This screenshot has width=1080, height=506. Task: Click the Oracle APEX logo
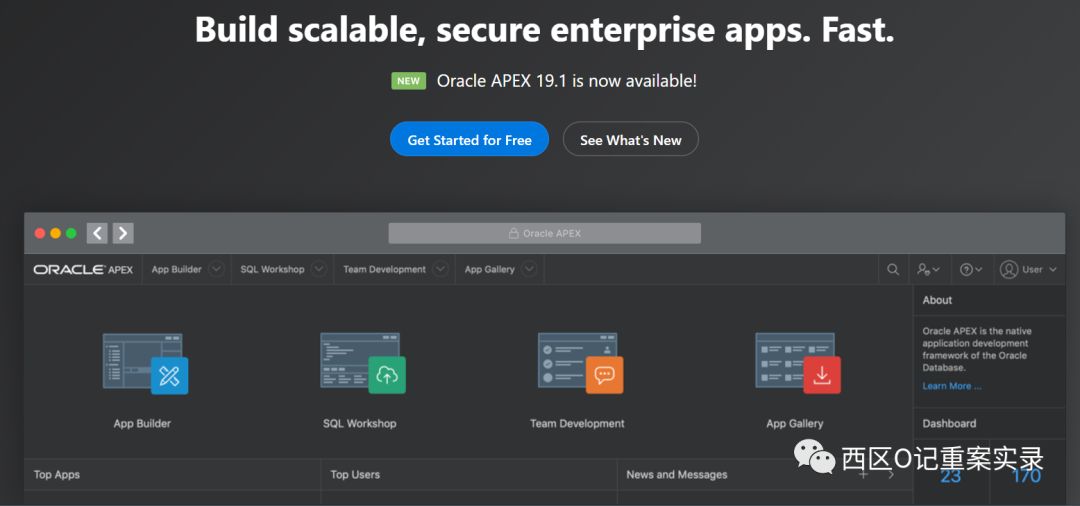pos(83,269)
